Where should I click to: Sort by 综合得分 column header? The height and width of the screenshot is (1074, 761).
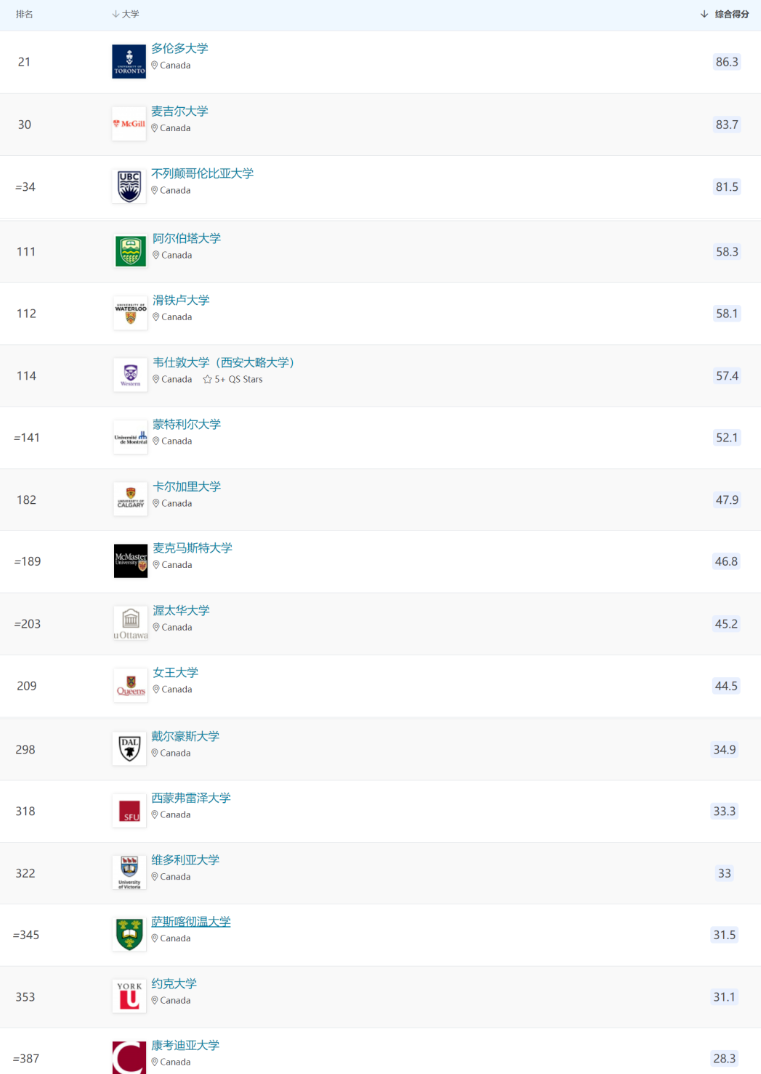[731, 14]
